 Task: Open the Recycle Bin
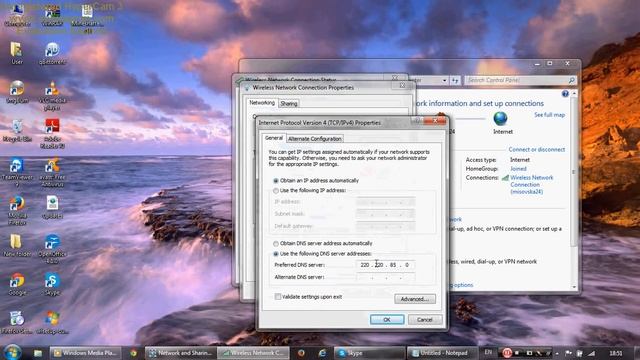point(17,131)
